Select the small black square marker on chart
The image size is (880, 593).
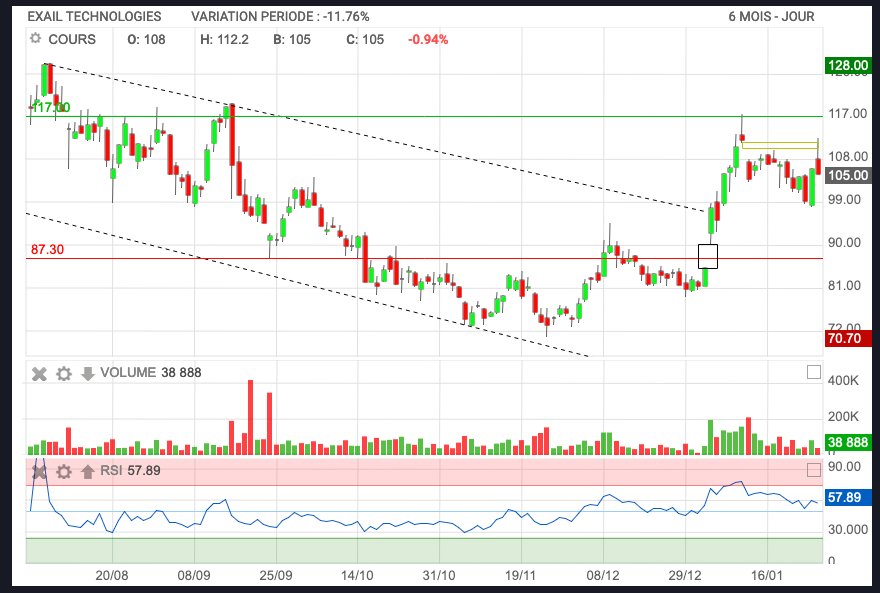pyautogui.click(x=708, y=256)
